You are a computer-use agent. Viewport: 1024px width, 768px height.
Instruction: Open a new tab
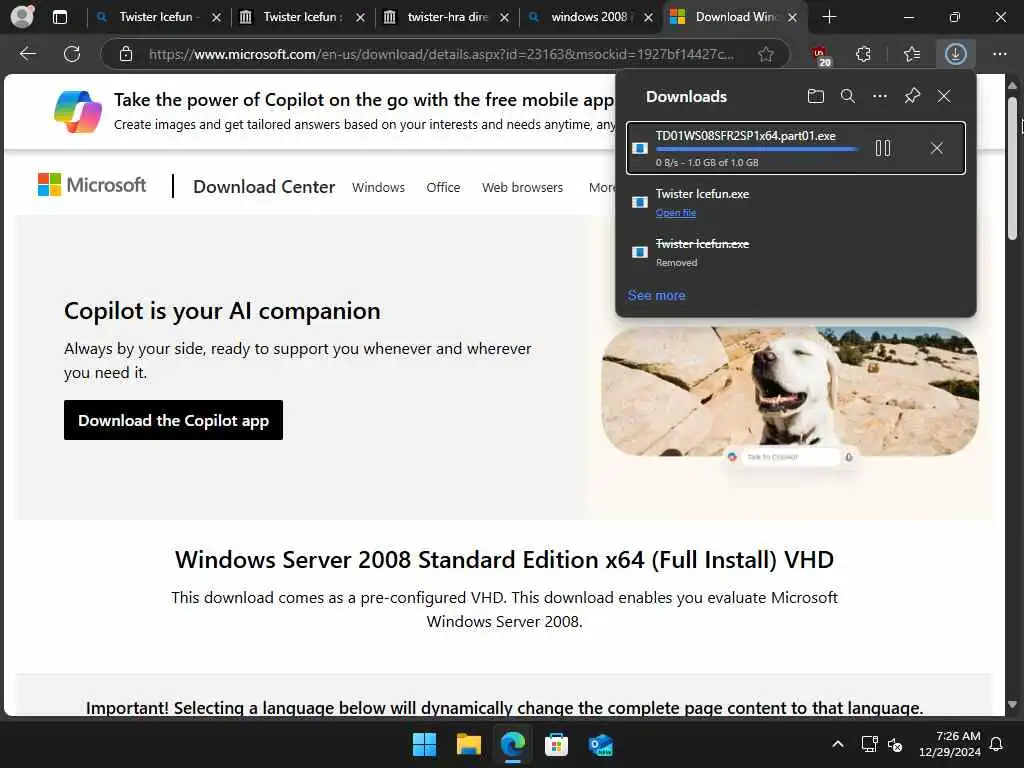(x=829, y=17)
